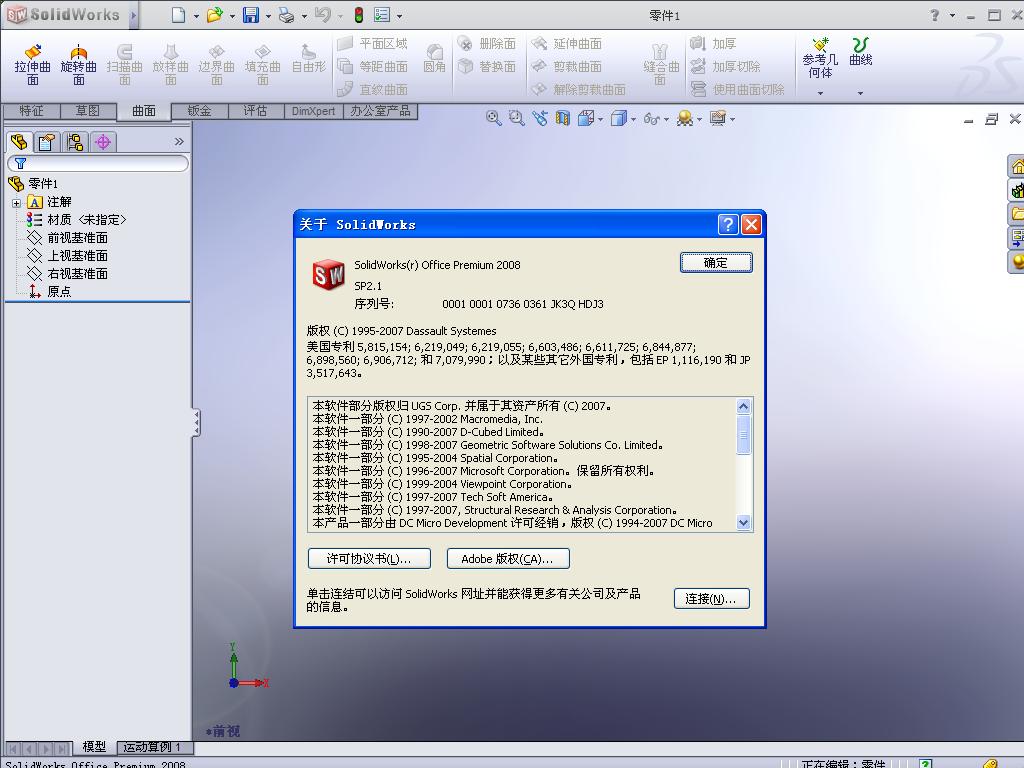Select the 自由形 freeform tool

point(308,59)
